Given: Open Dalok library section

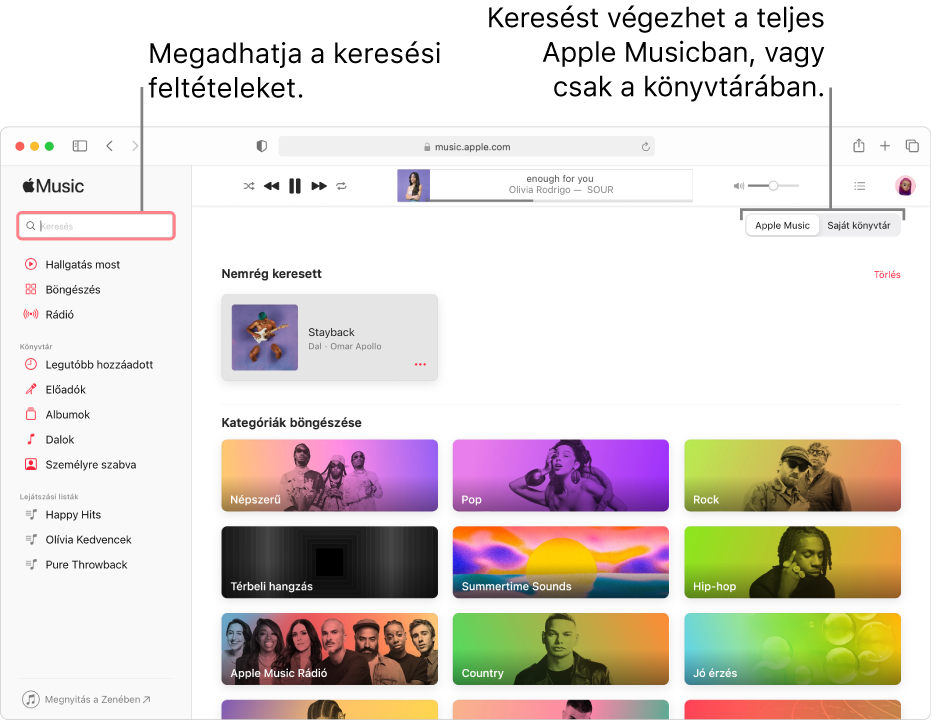Looking at the screenshot, I should (x=60, y=439).
